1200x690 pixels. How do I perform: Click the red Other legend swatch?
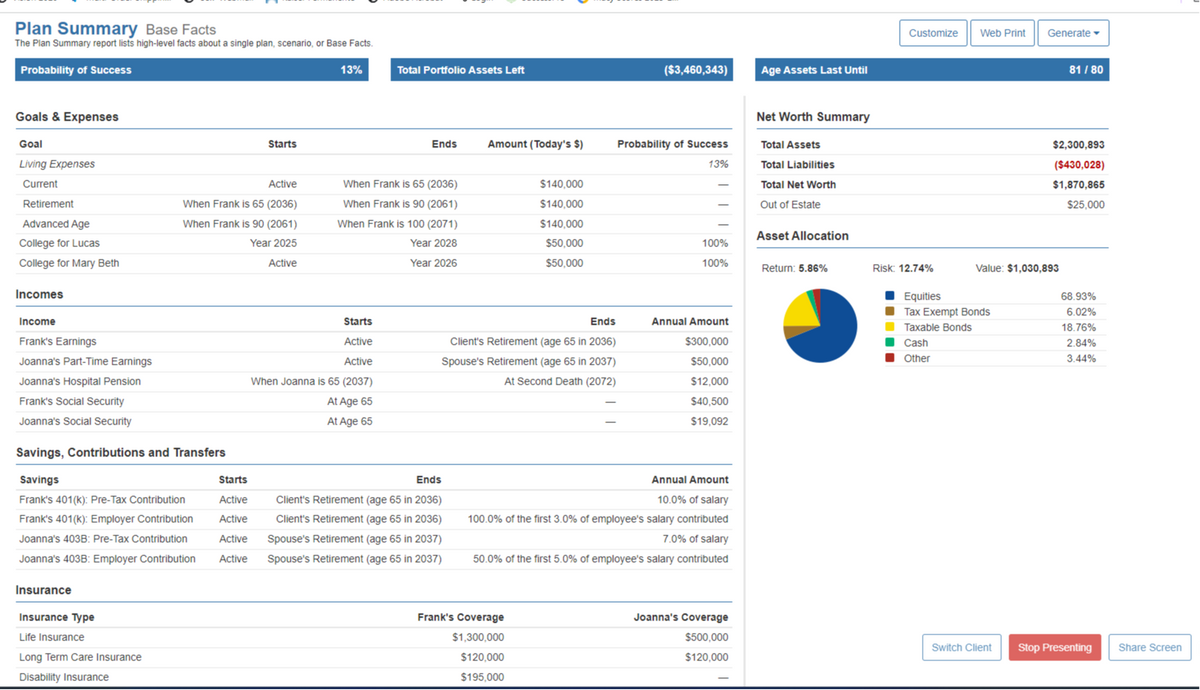[890, 359]
